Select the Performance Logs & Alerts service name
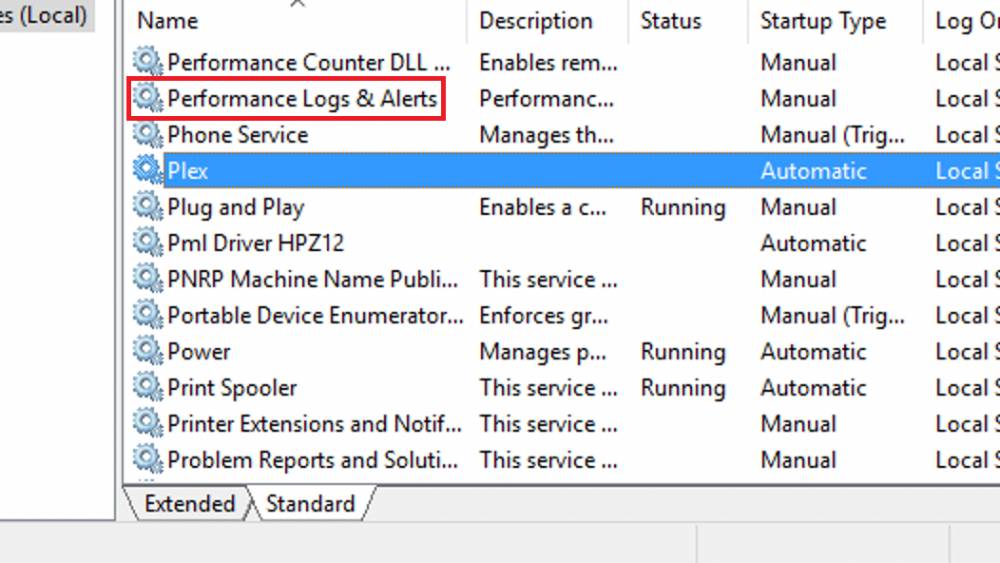 point(302,99)
